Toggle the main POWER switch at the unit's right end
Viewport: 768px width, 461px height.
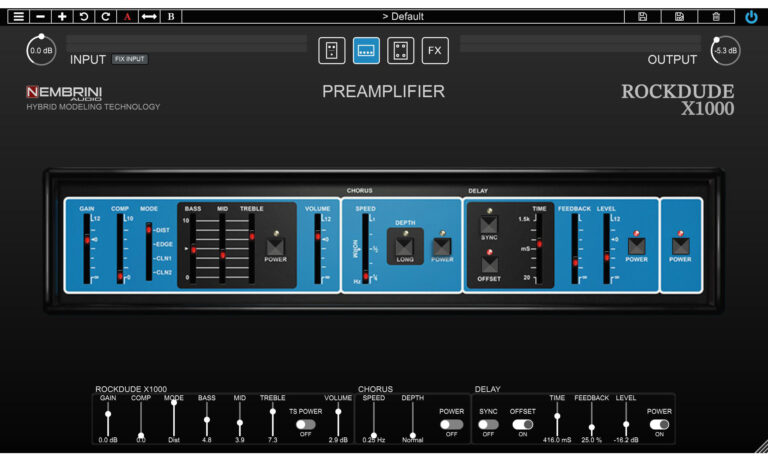pyautogui.click(x=680, y=246)
